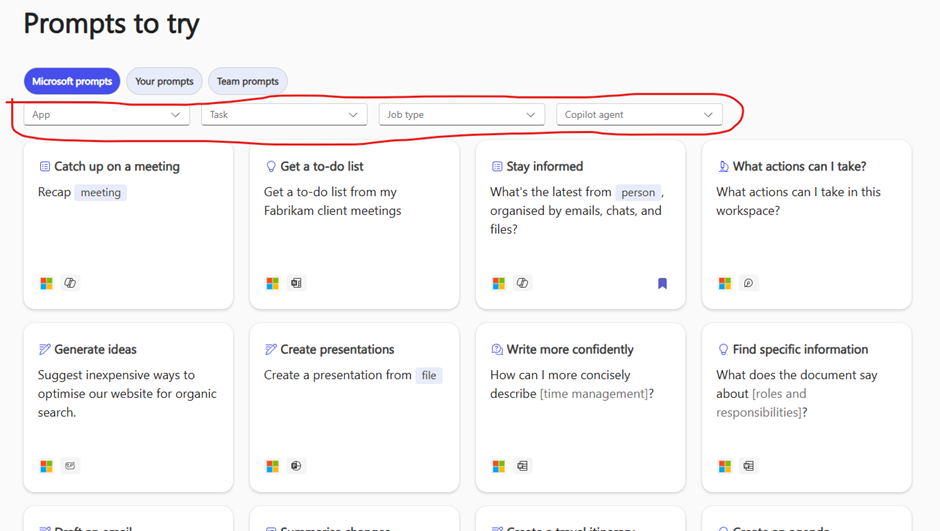Viewport: 940px width, 531px height.
Task: Open the Generate ideas prompt card
Action: pyautogui.click(x=128, y=408)
